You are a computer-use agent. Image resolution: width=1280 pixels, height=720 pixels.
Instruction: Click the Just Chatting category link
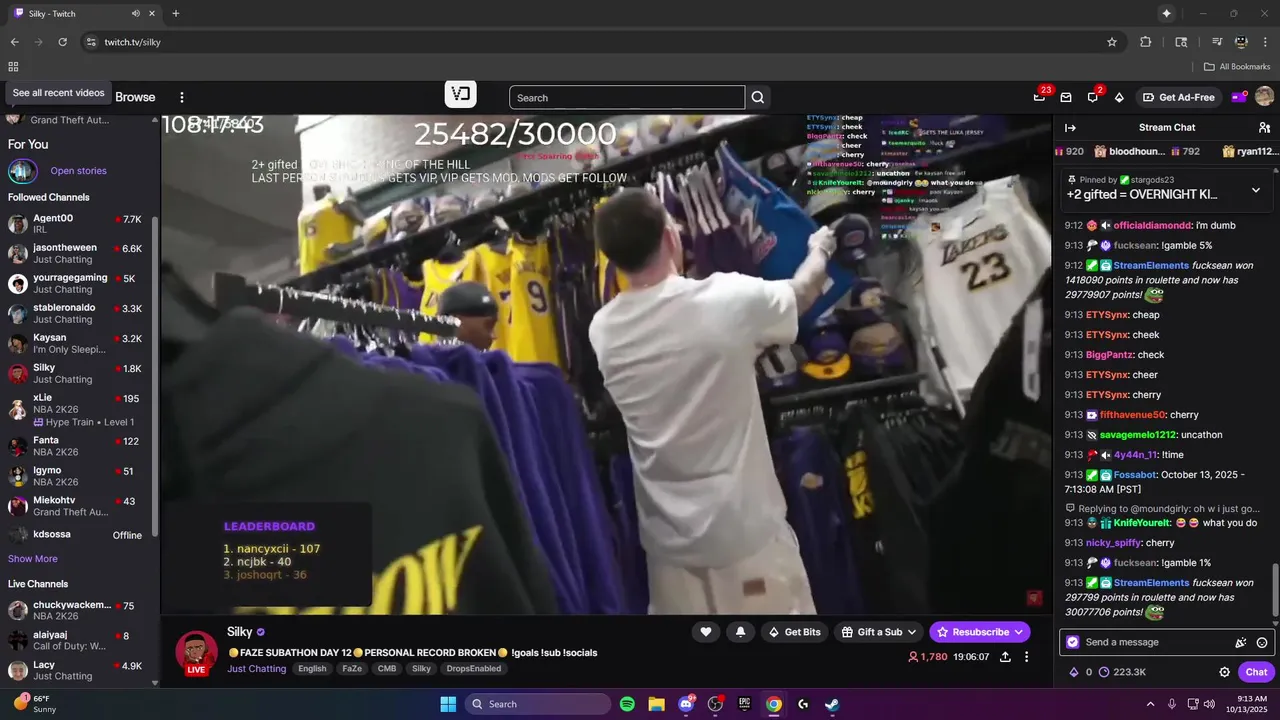257,669
